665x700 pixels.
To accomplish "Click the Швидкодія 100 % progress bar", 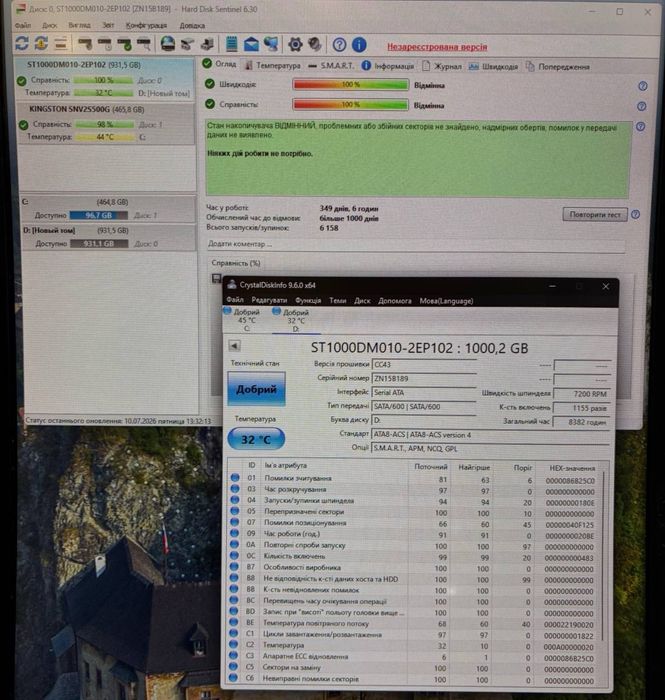I will [350, 84].
